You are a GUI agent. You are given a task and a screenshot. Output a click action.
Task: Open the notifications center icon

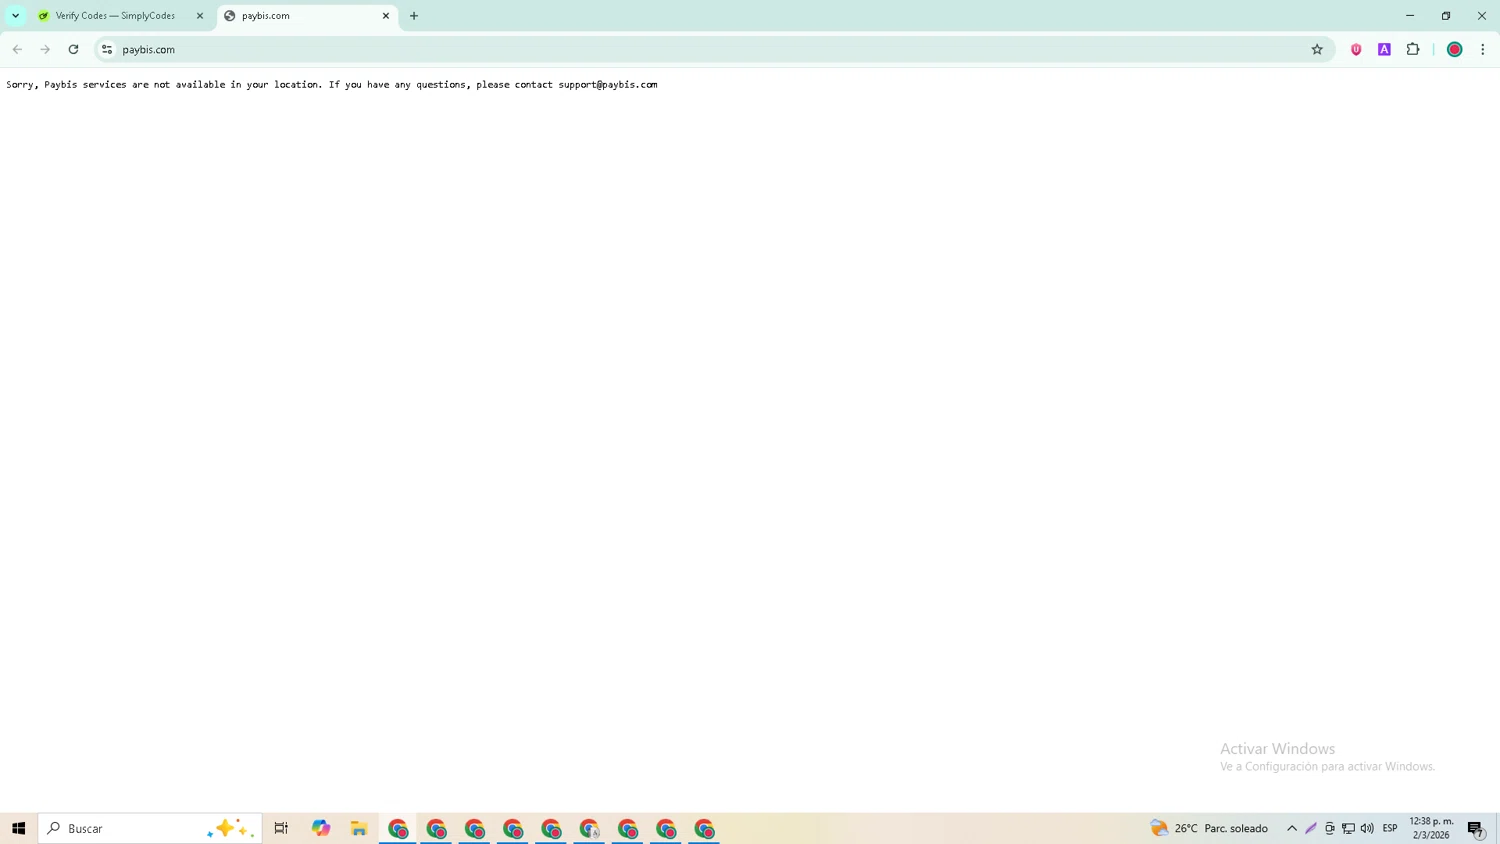click(1476, 828)
